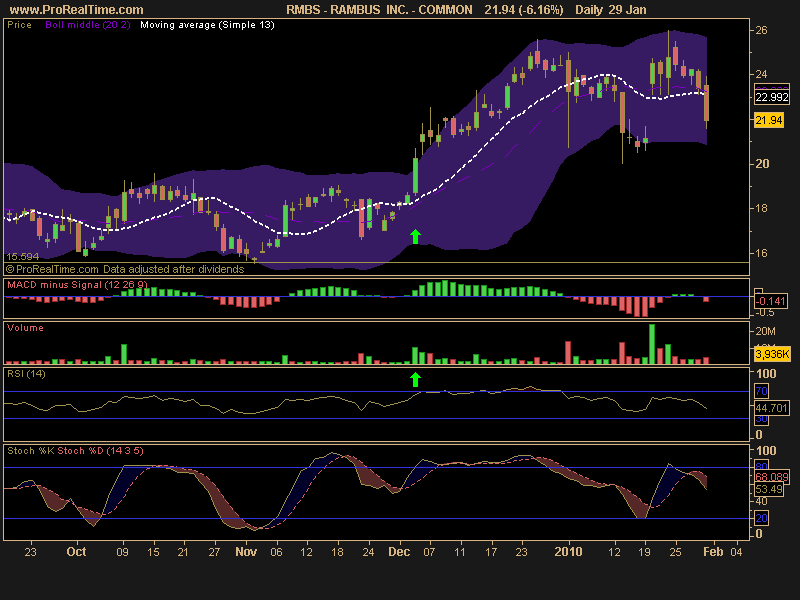Screen dimensions: 800x600
Task: Click the Nov date axis label
Action: (246, 552)
